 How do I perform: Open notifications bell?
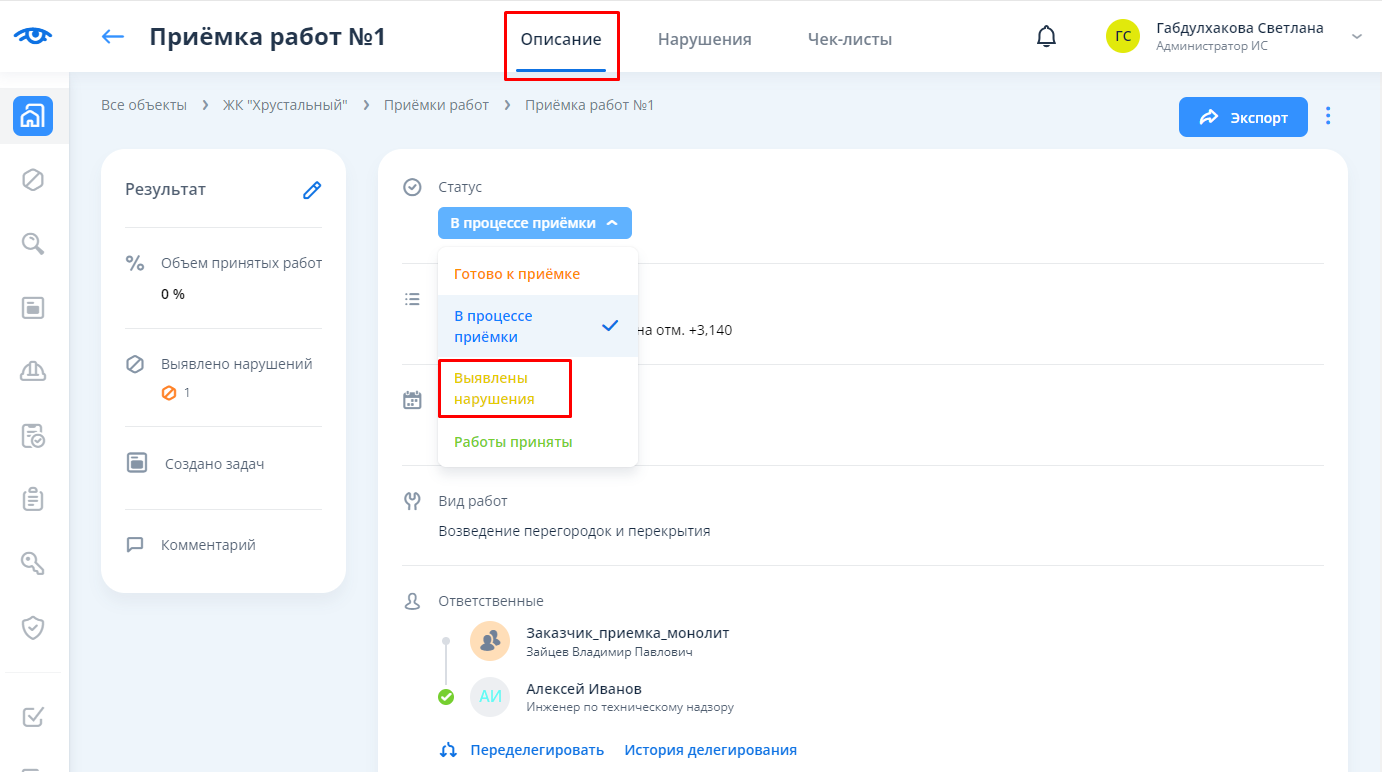[x=1046, y=37]
